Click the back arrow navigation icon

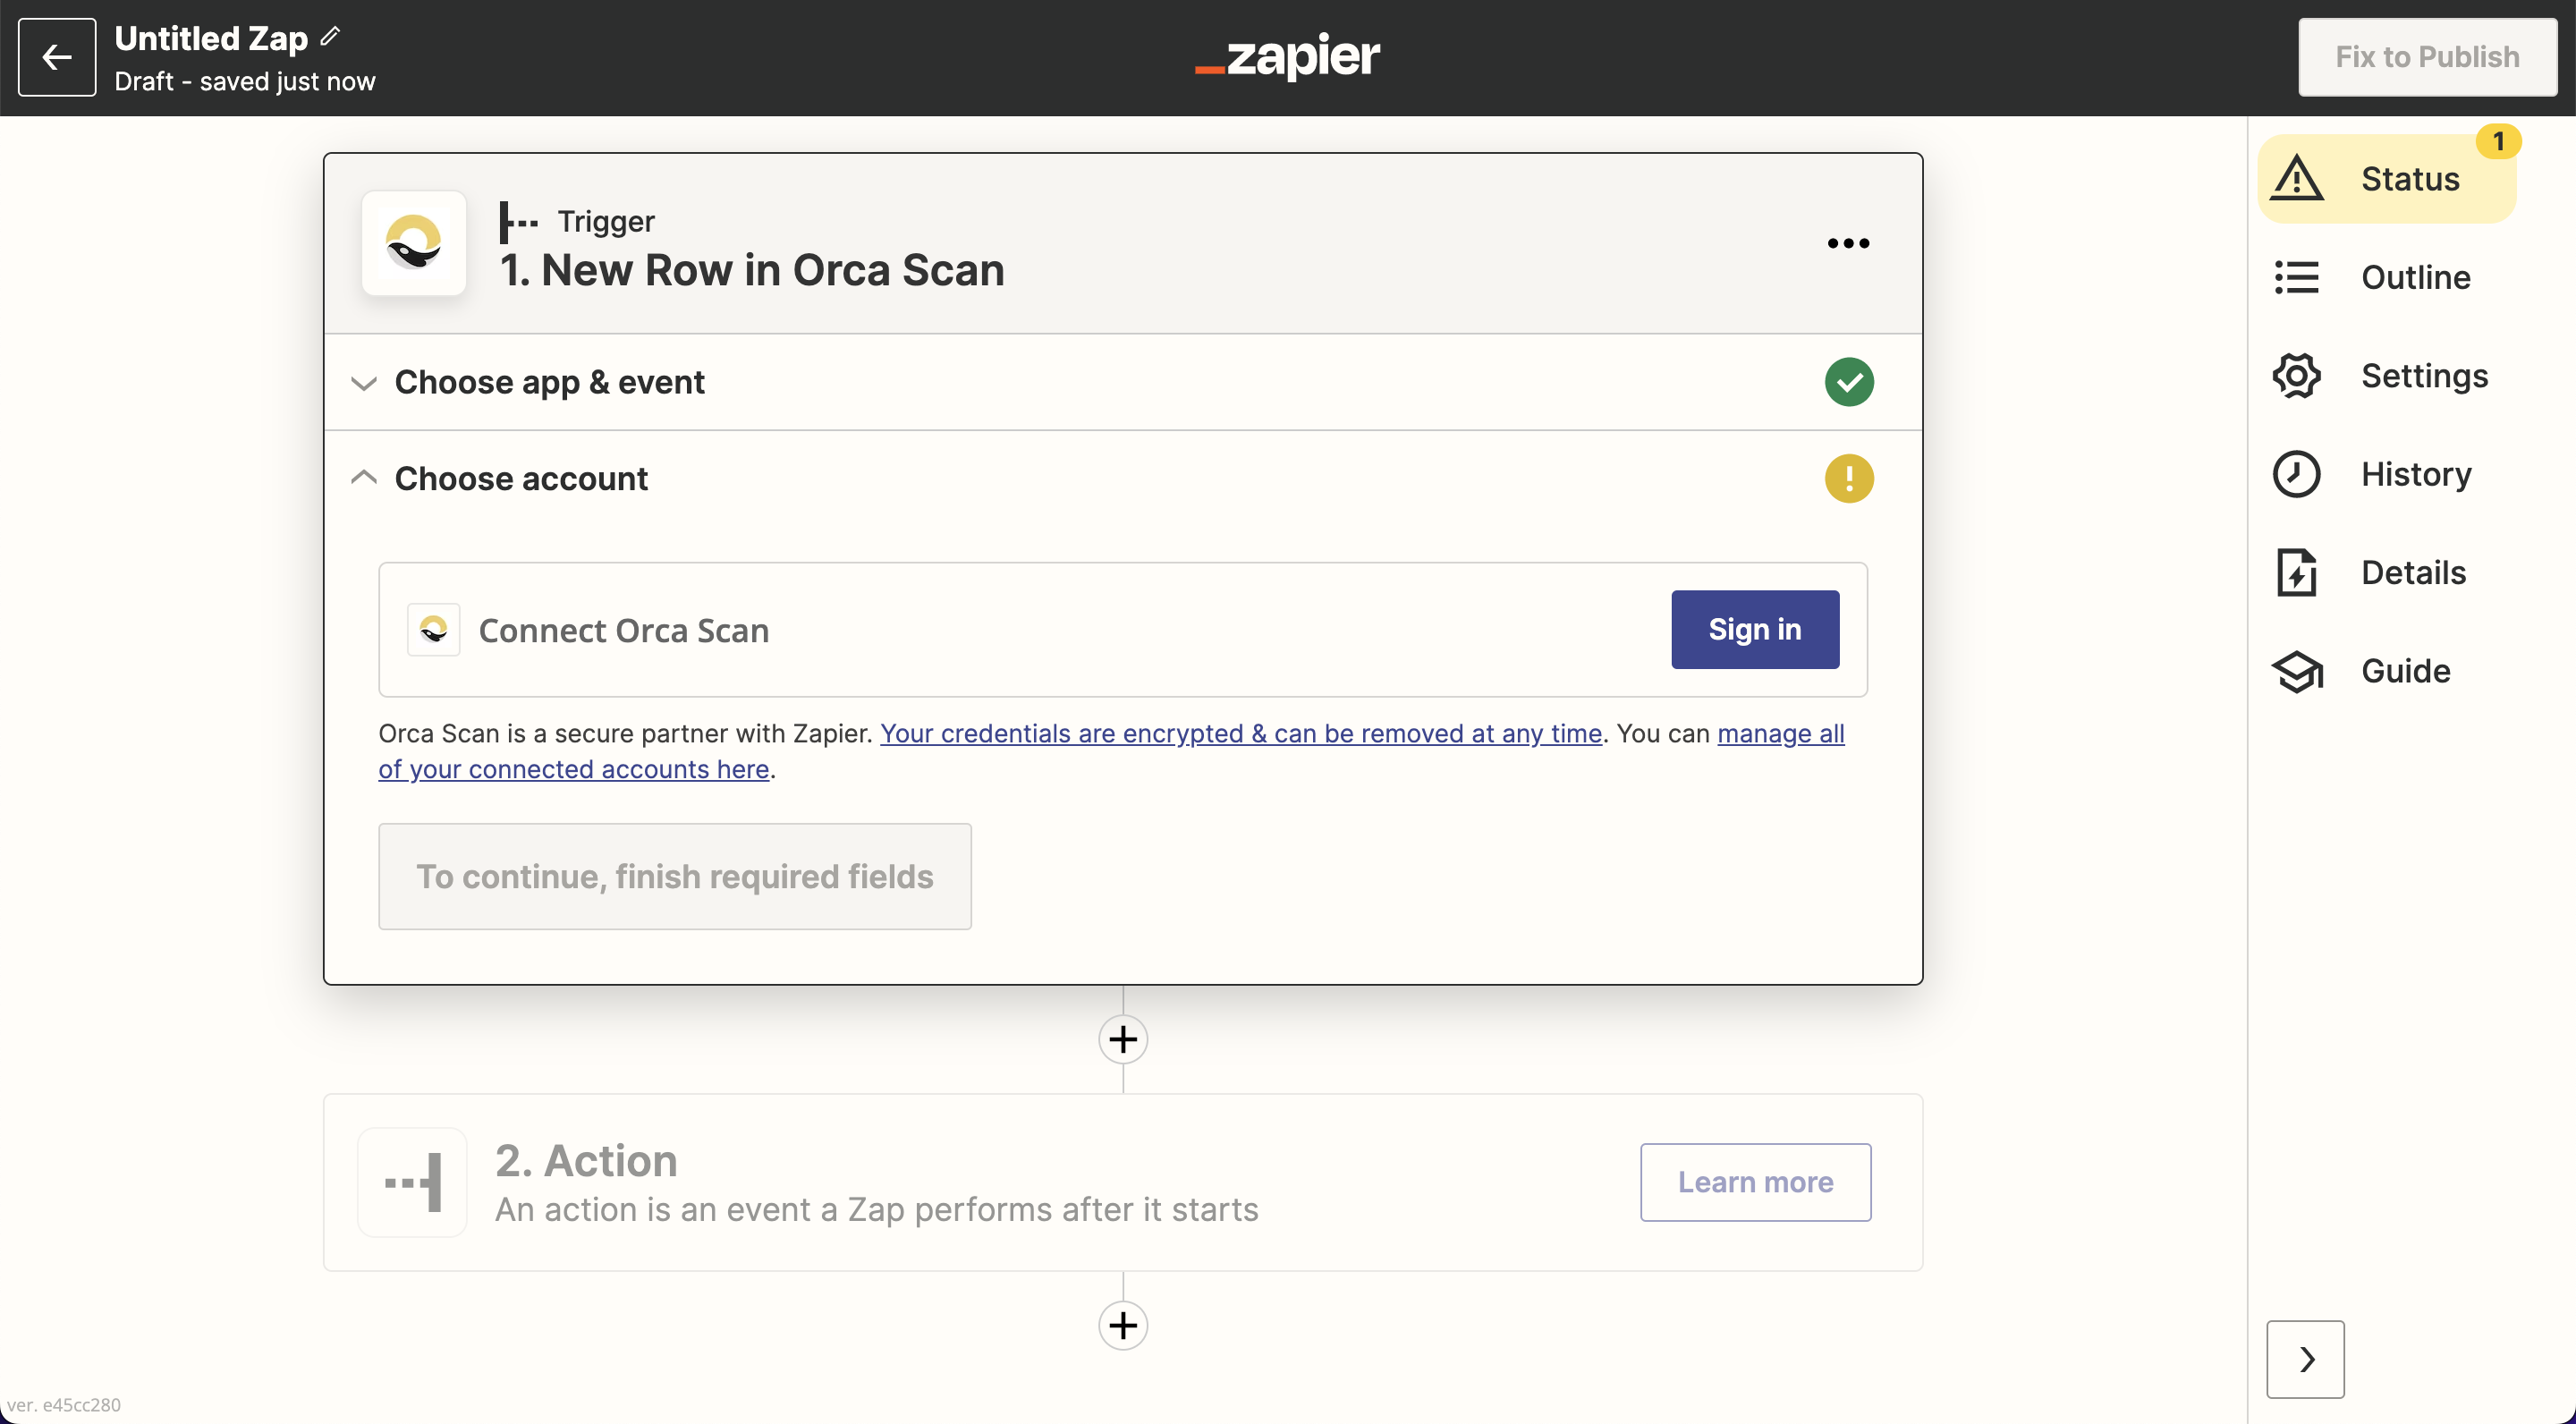click(58, 56)
